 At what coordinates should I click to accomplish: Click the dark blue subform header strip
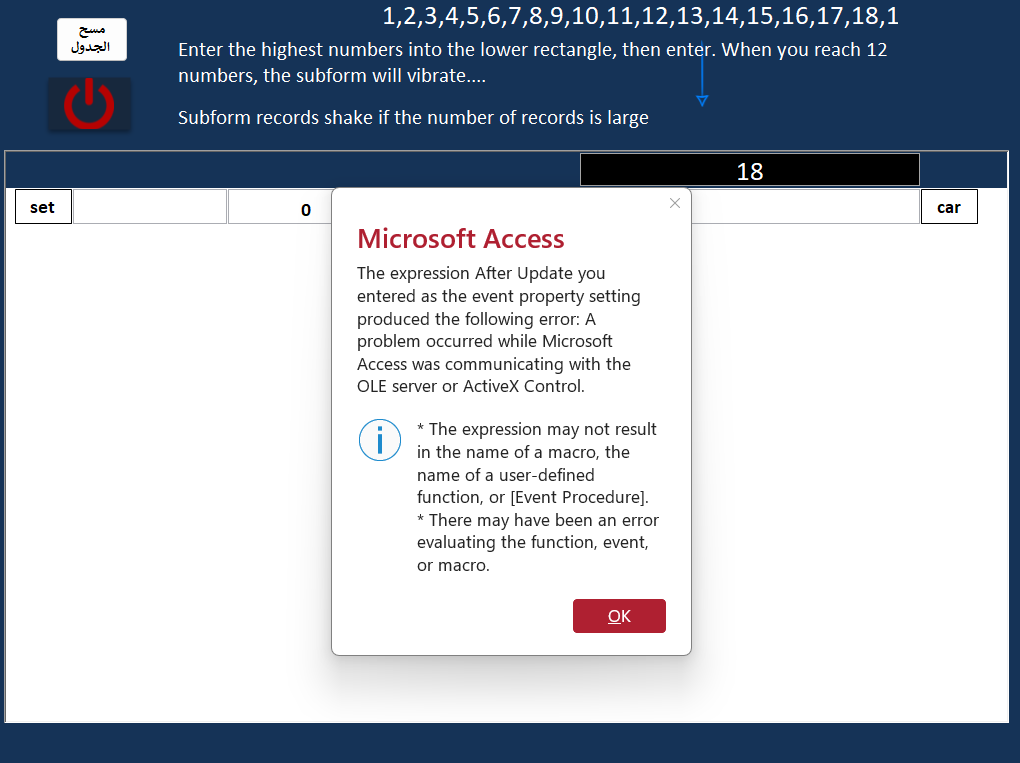point(293,170)
